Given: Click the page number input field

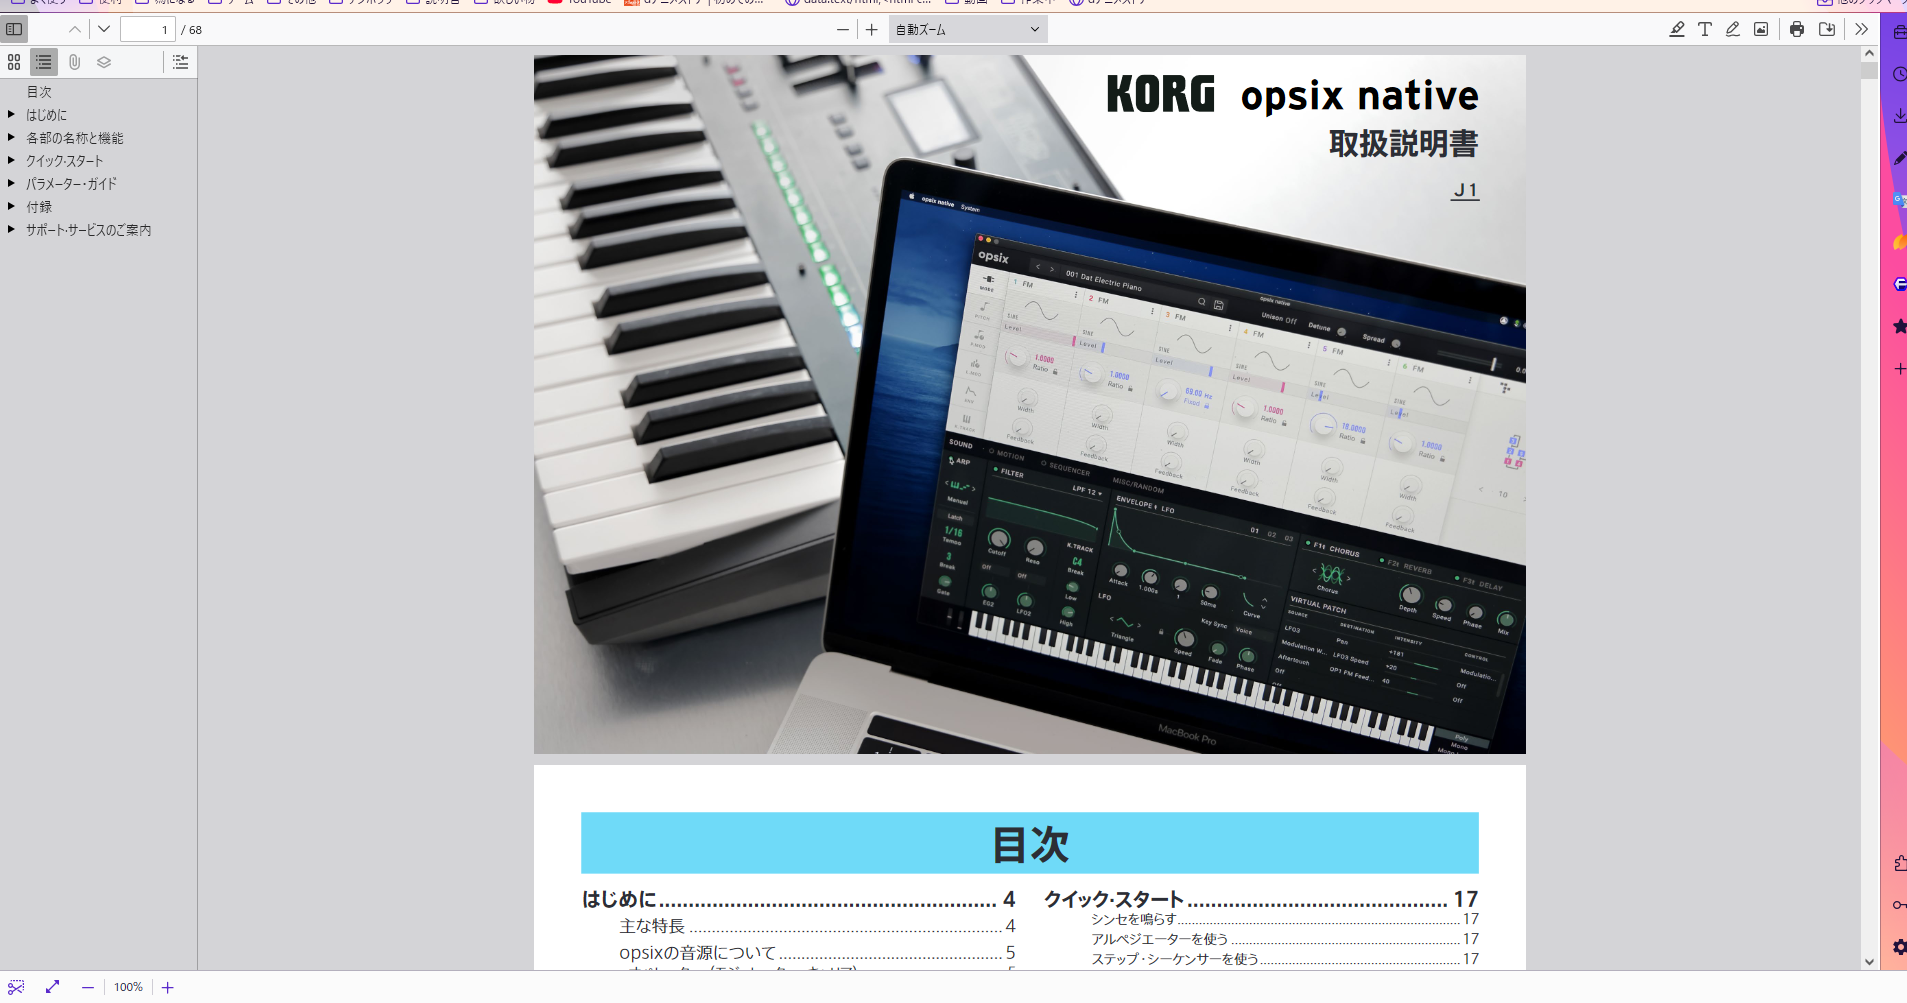Looking at the screenshot, I should coord(147,30).
